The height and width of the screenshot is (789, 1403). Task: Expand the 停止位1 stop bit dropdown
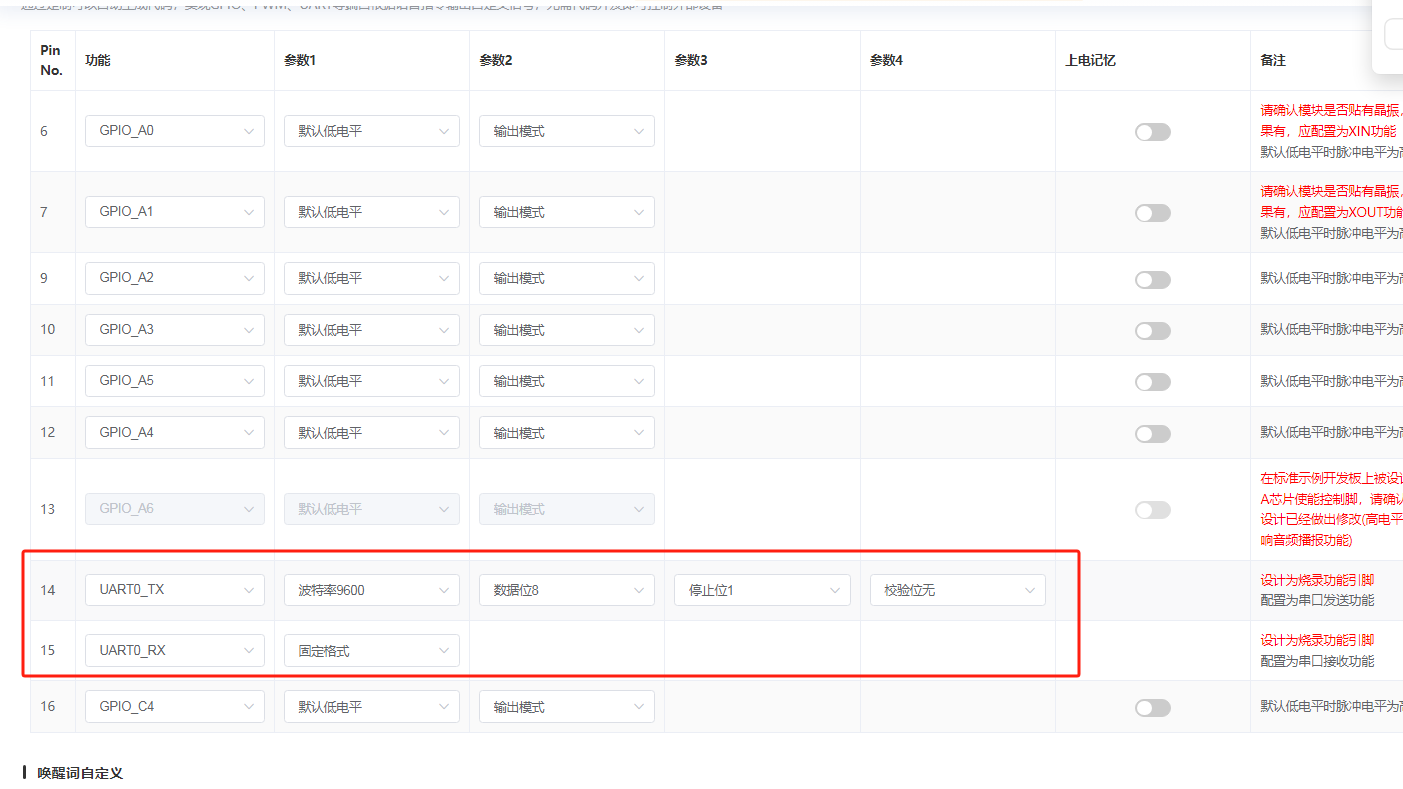click(761, 590)
